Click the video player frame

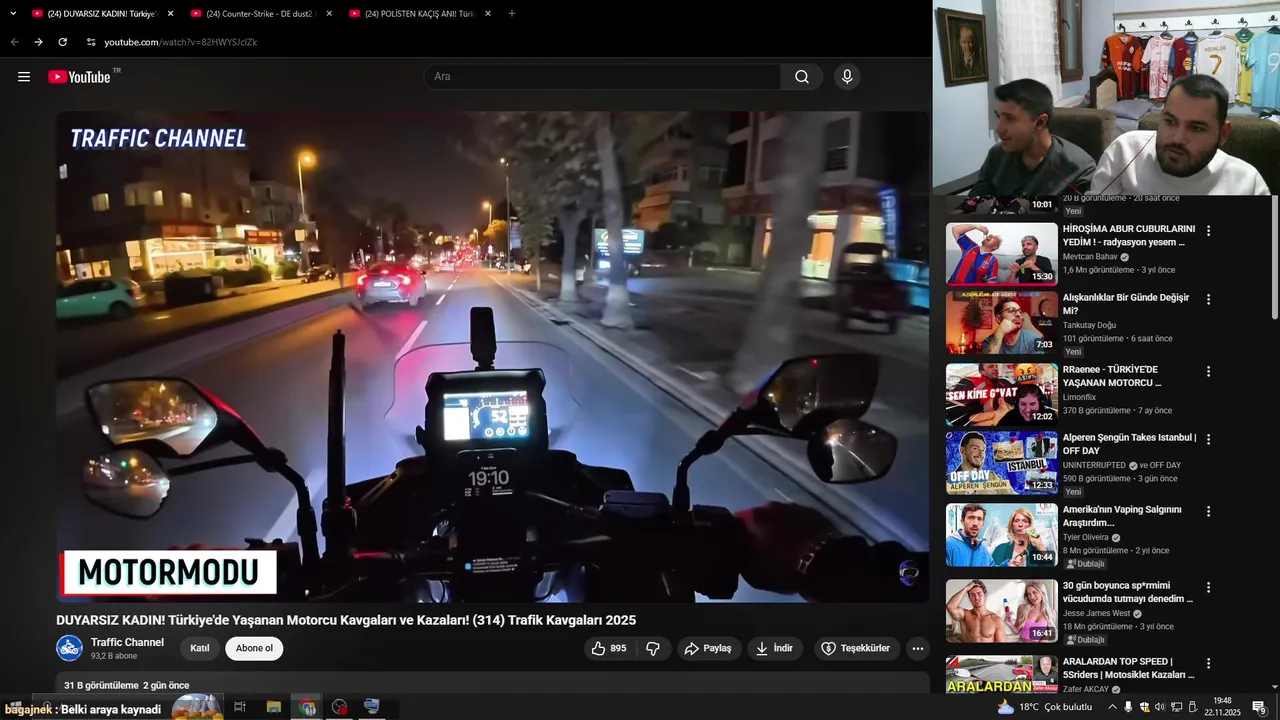(x=492, y=356)
